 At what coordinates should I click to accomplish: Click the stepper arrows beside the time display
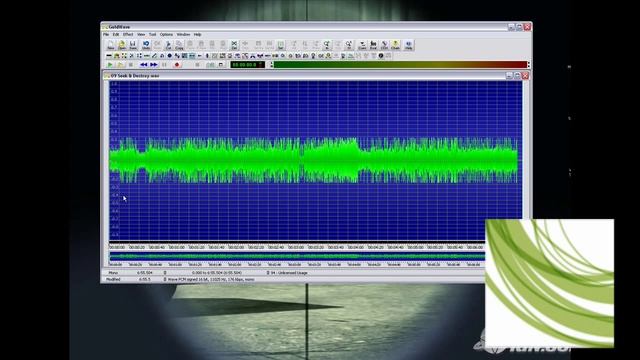click(x=271, y=64)
